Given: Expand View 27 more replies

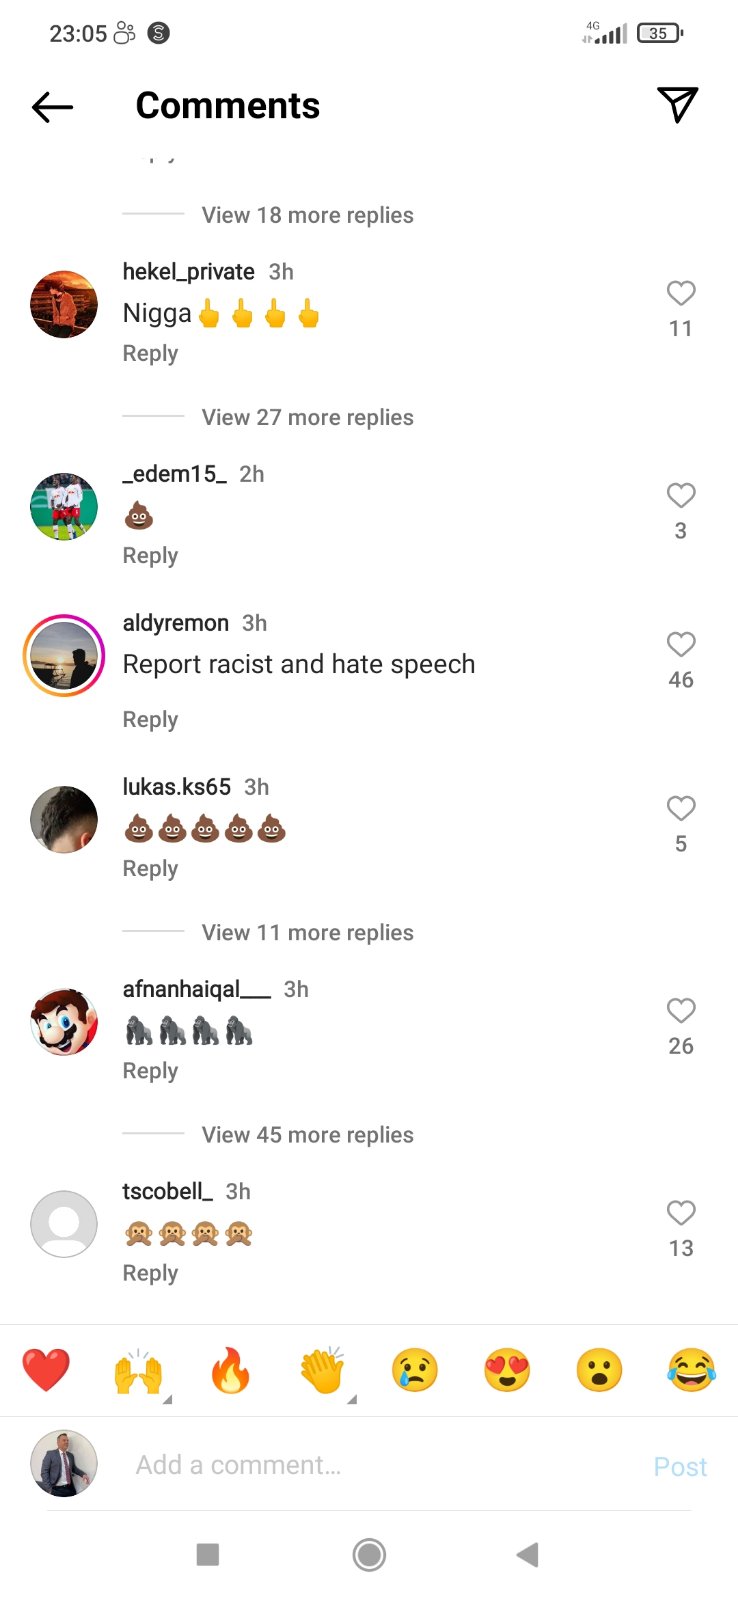Looking at the screenshot, I should 307,417.
